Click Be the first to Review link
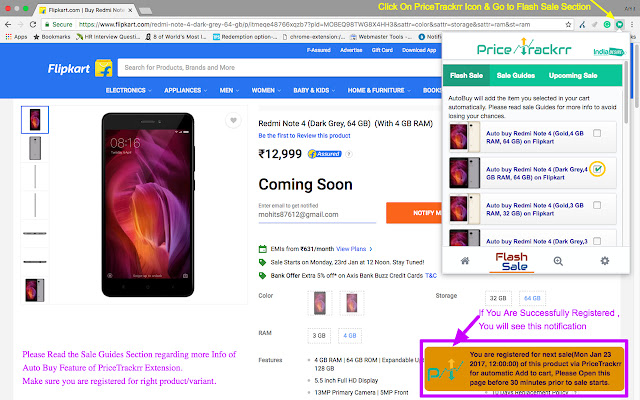The image size is (640, 400). 304,136
